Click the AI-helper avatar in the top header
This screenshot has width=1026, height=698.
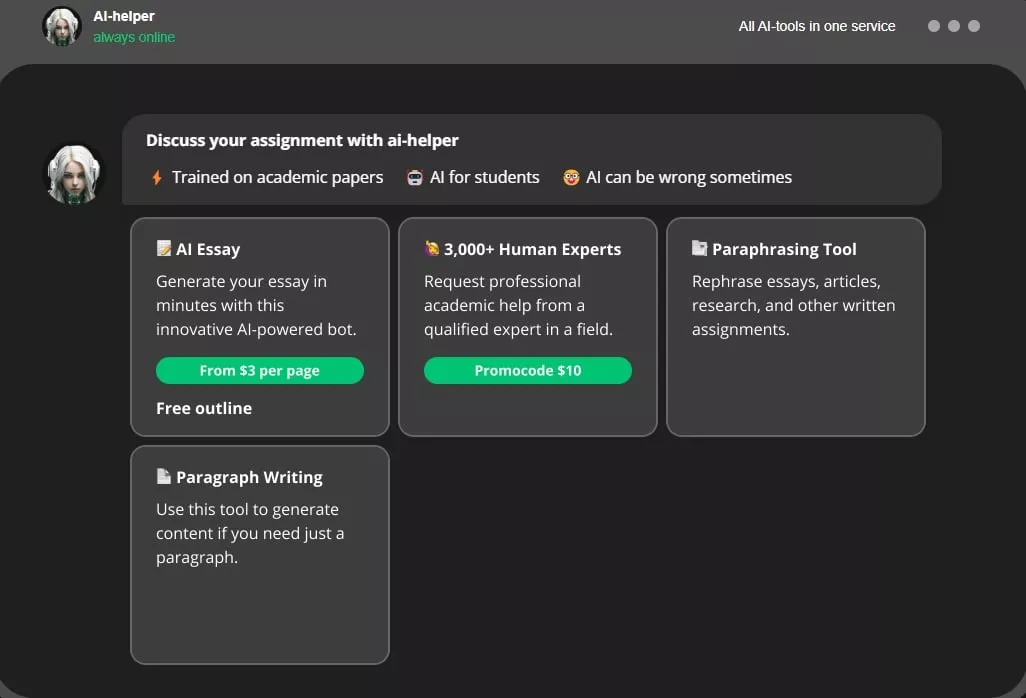(61, 26)
